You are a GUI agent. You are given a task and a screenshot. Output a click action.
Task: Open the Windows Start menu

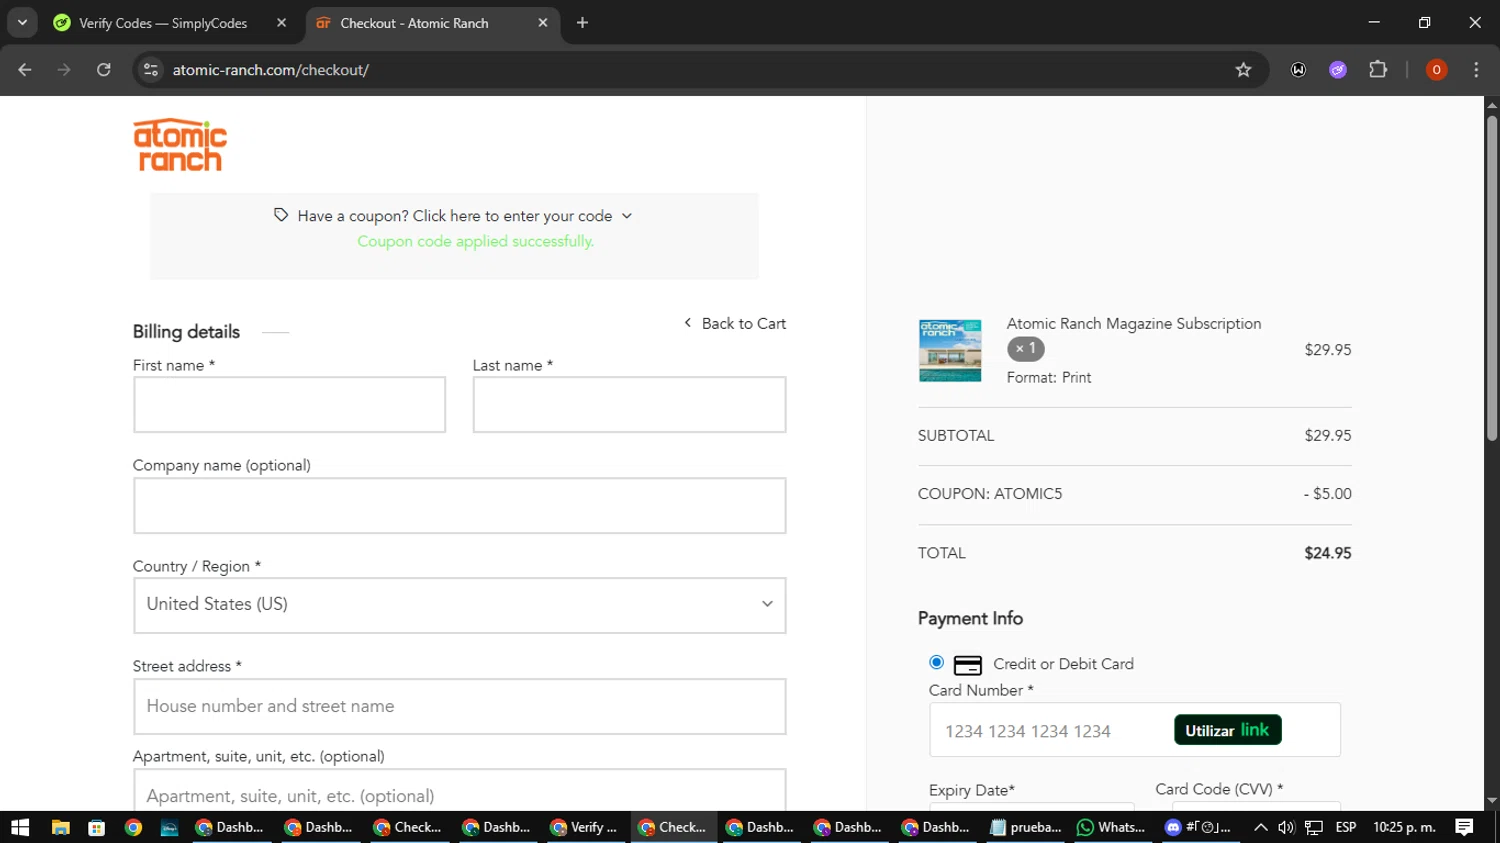20,827
